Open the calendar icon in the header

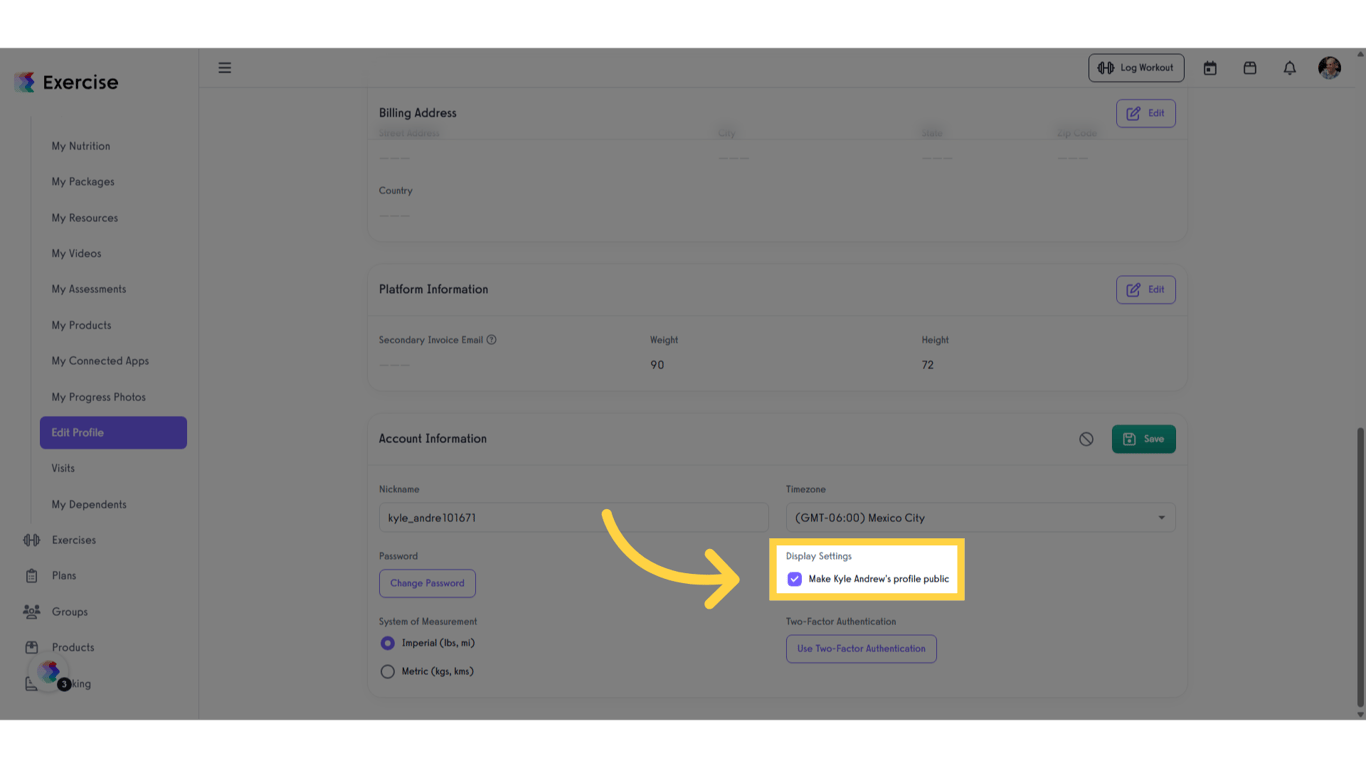pyautogui.click(x=1210, y=68)
